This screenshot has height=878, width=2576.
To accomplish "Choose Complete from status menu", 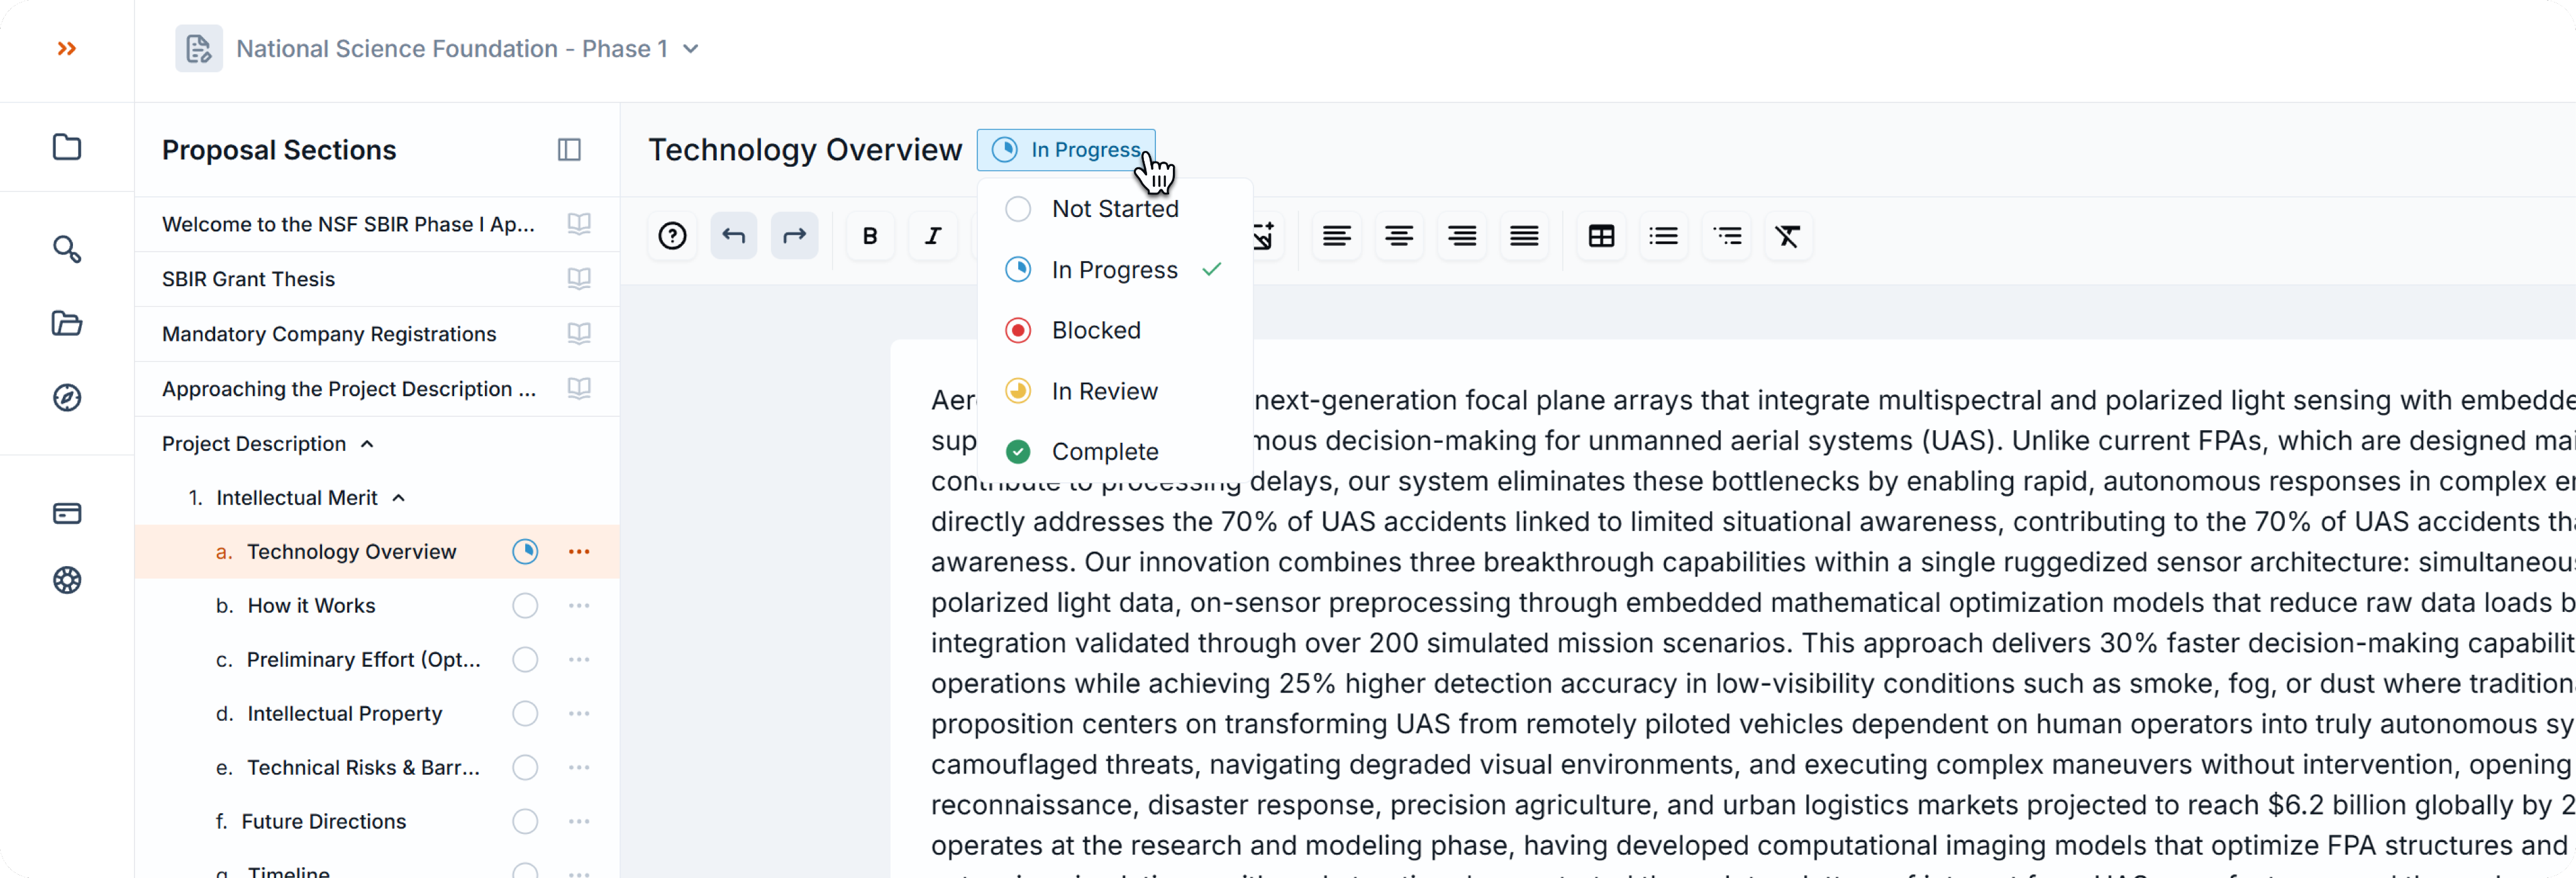I will (1104, 452).
